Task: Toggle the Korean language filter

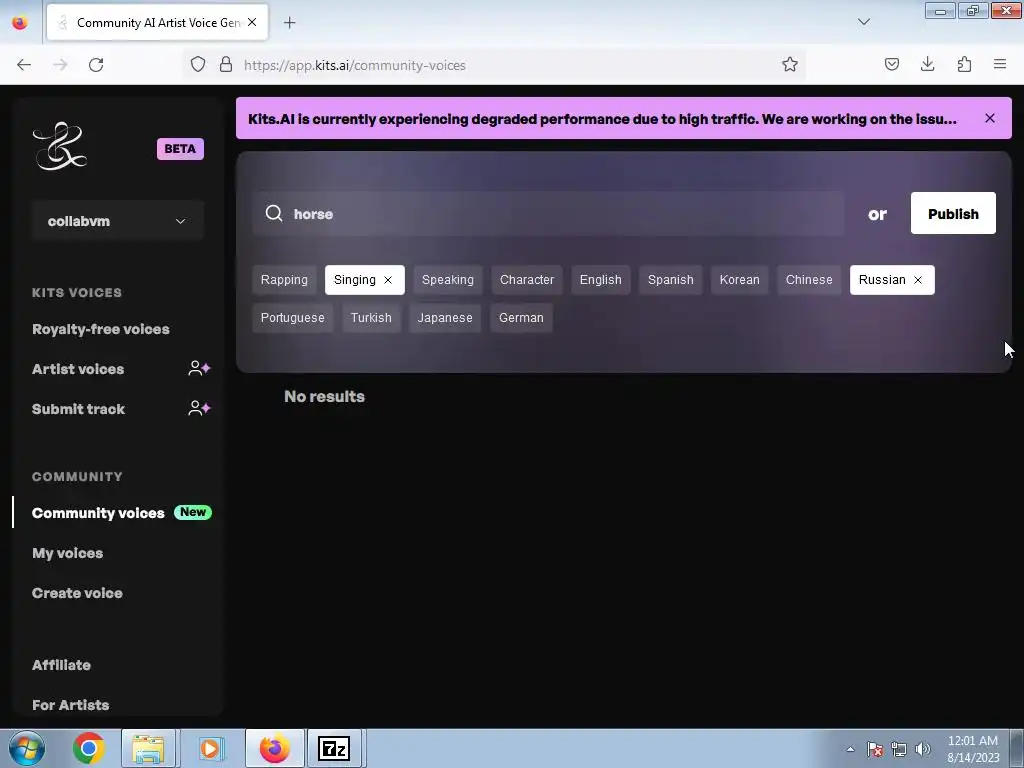Action: pos(739,280)
